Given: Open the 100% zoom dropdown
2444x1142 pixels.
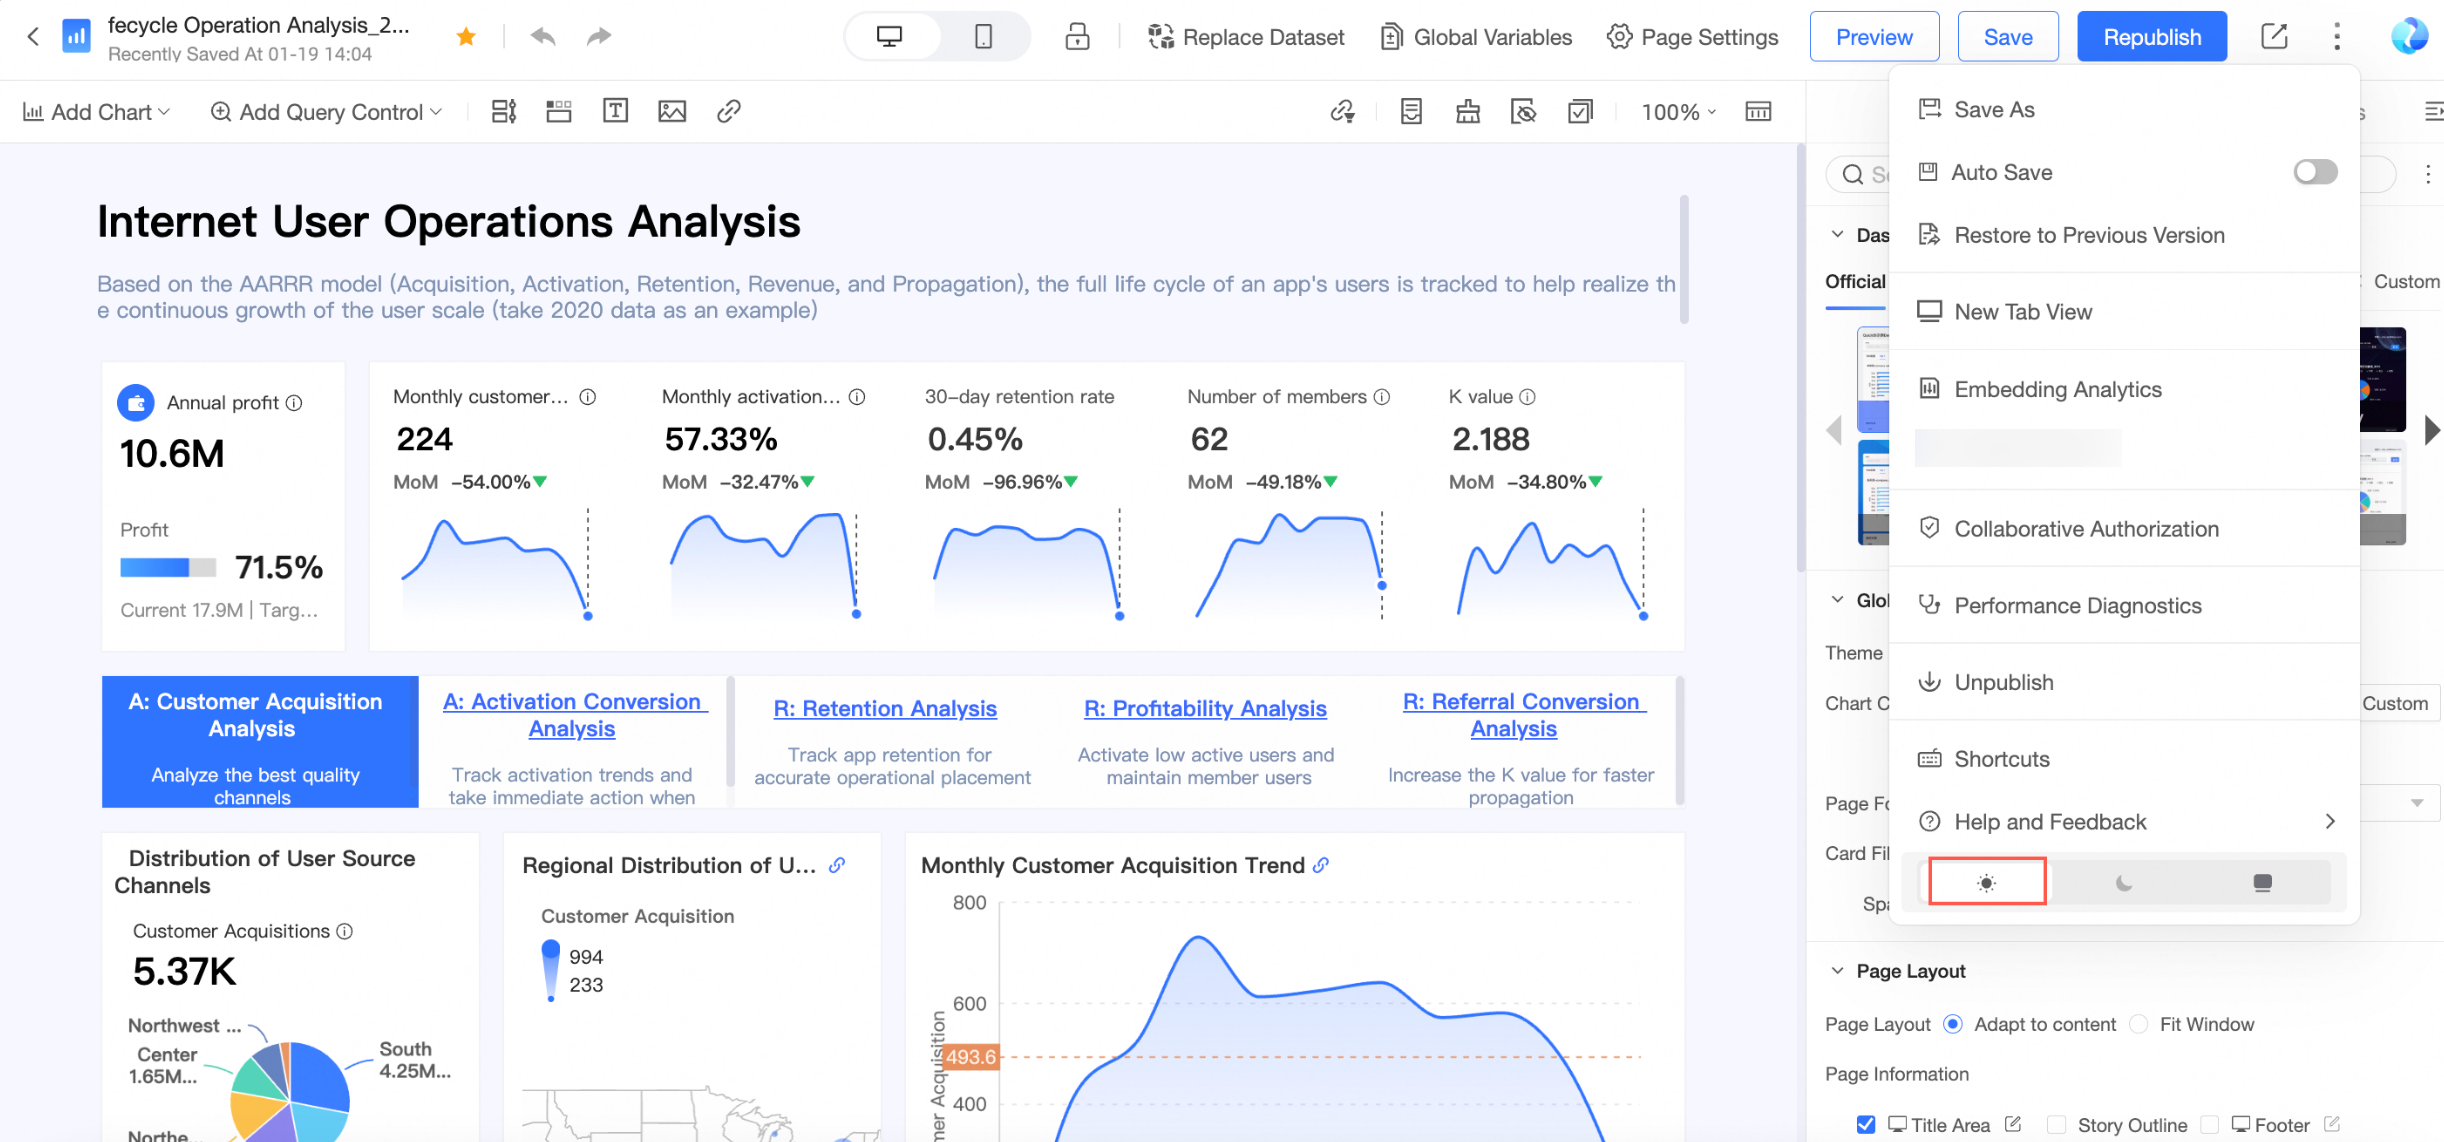Looking at the screenshot, I should [x=1678, y=112].
